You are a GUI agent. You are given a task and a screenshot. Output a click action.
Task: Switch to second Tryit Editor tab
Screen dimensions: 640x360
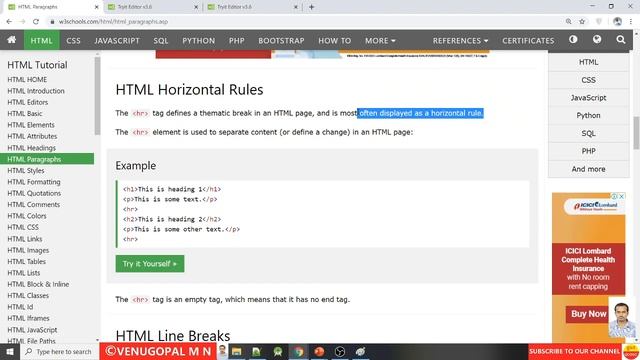click(x=251, y=7)
